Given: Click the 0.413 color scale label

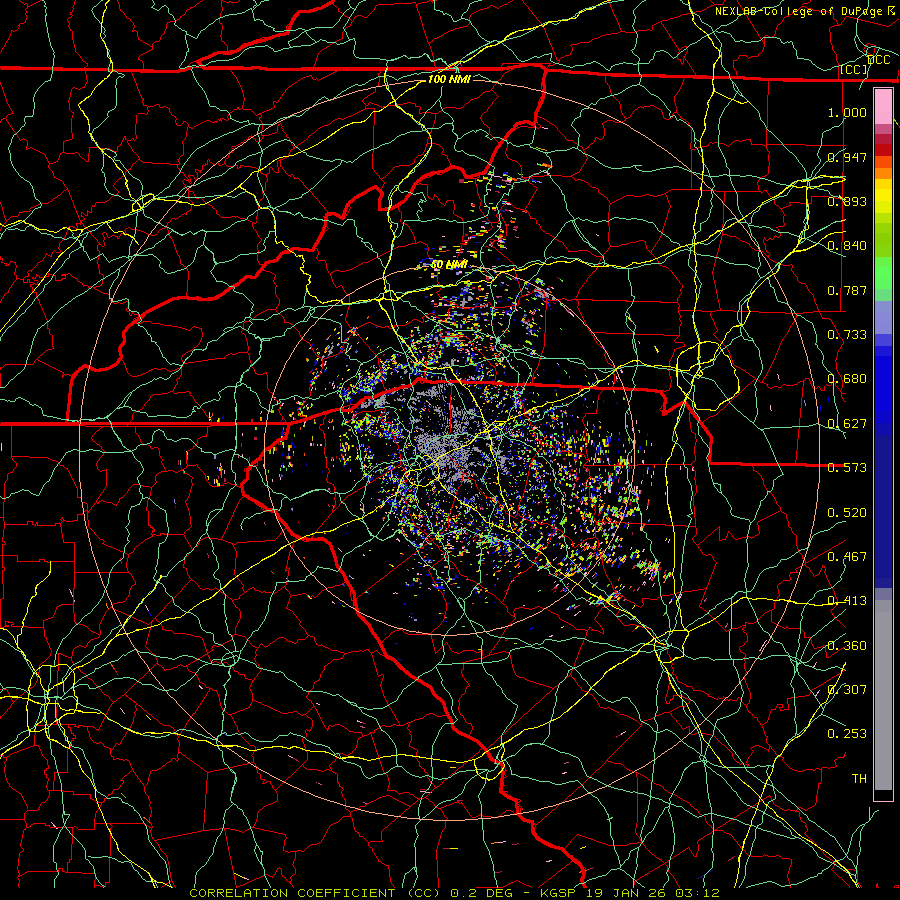Looking at the screenshot, I should (x=847, y=601).
